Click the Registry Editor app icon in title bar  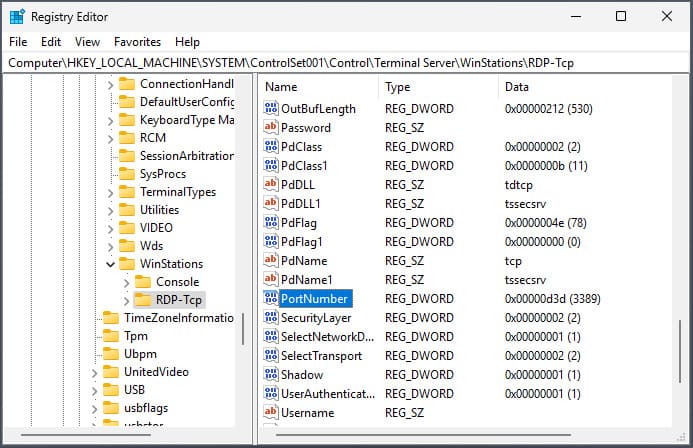coord(17,17)
